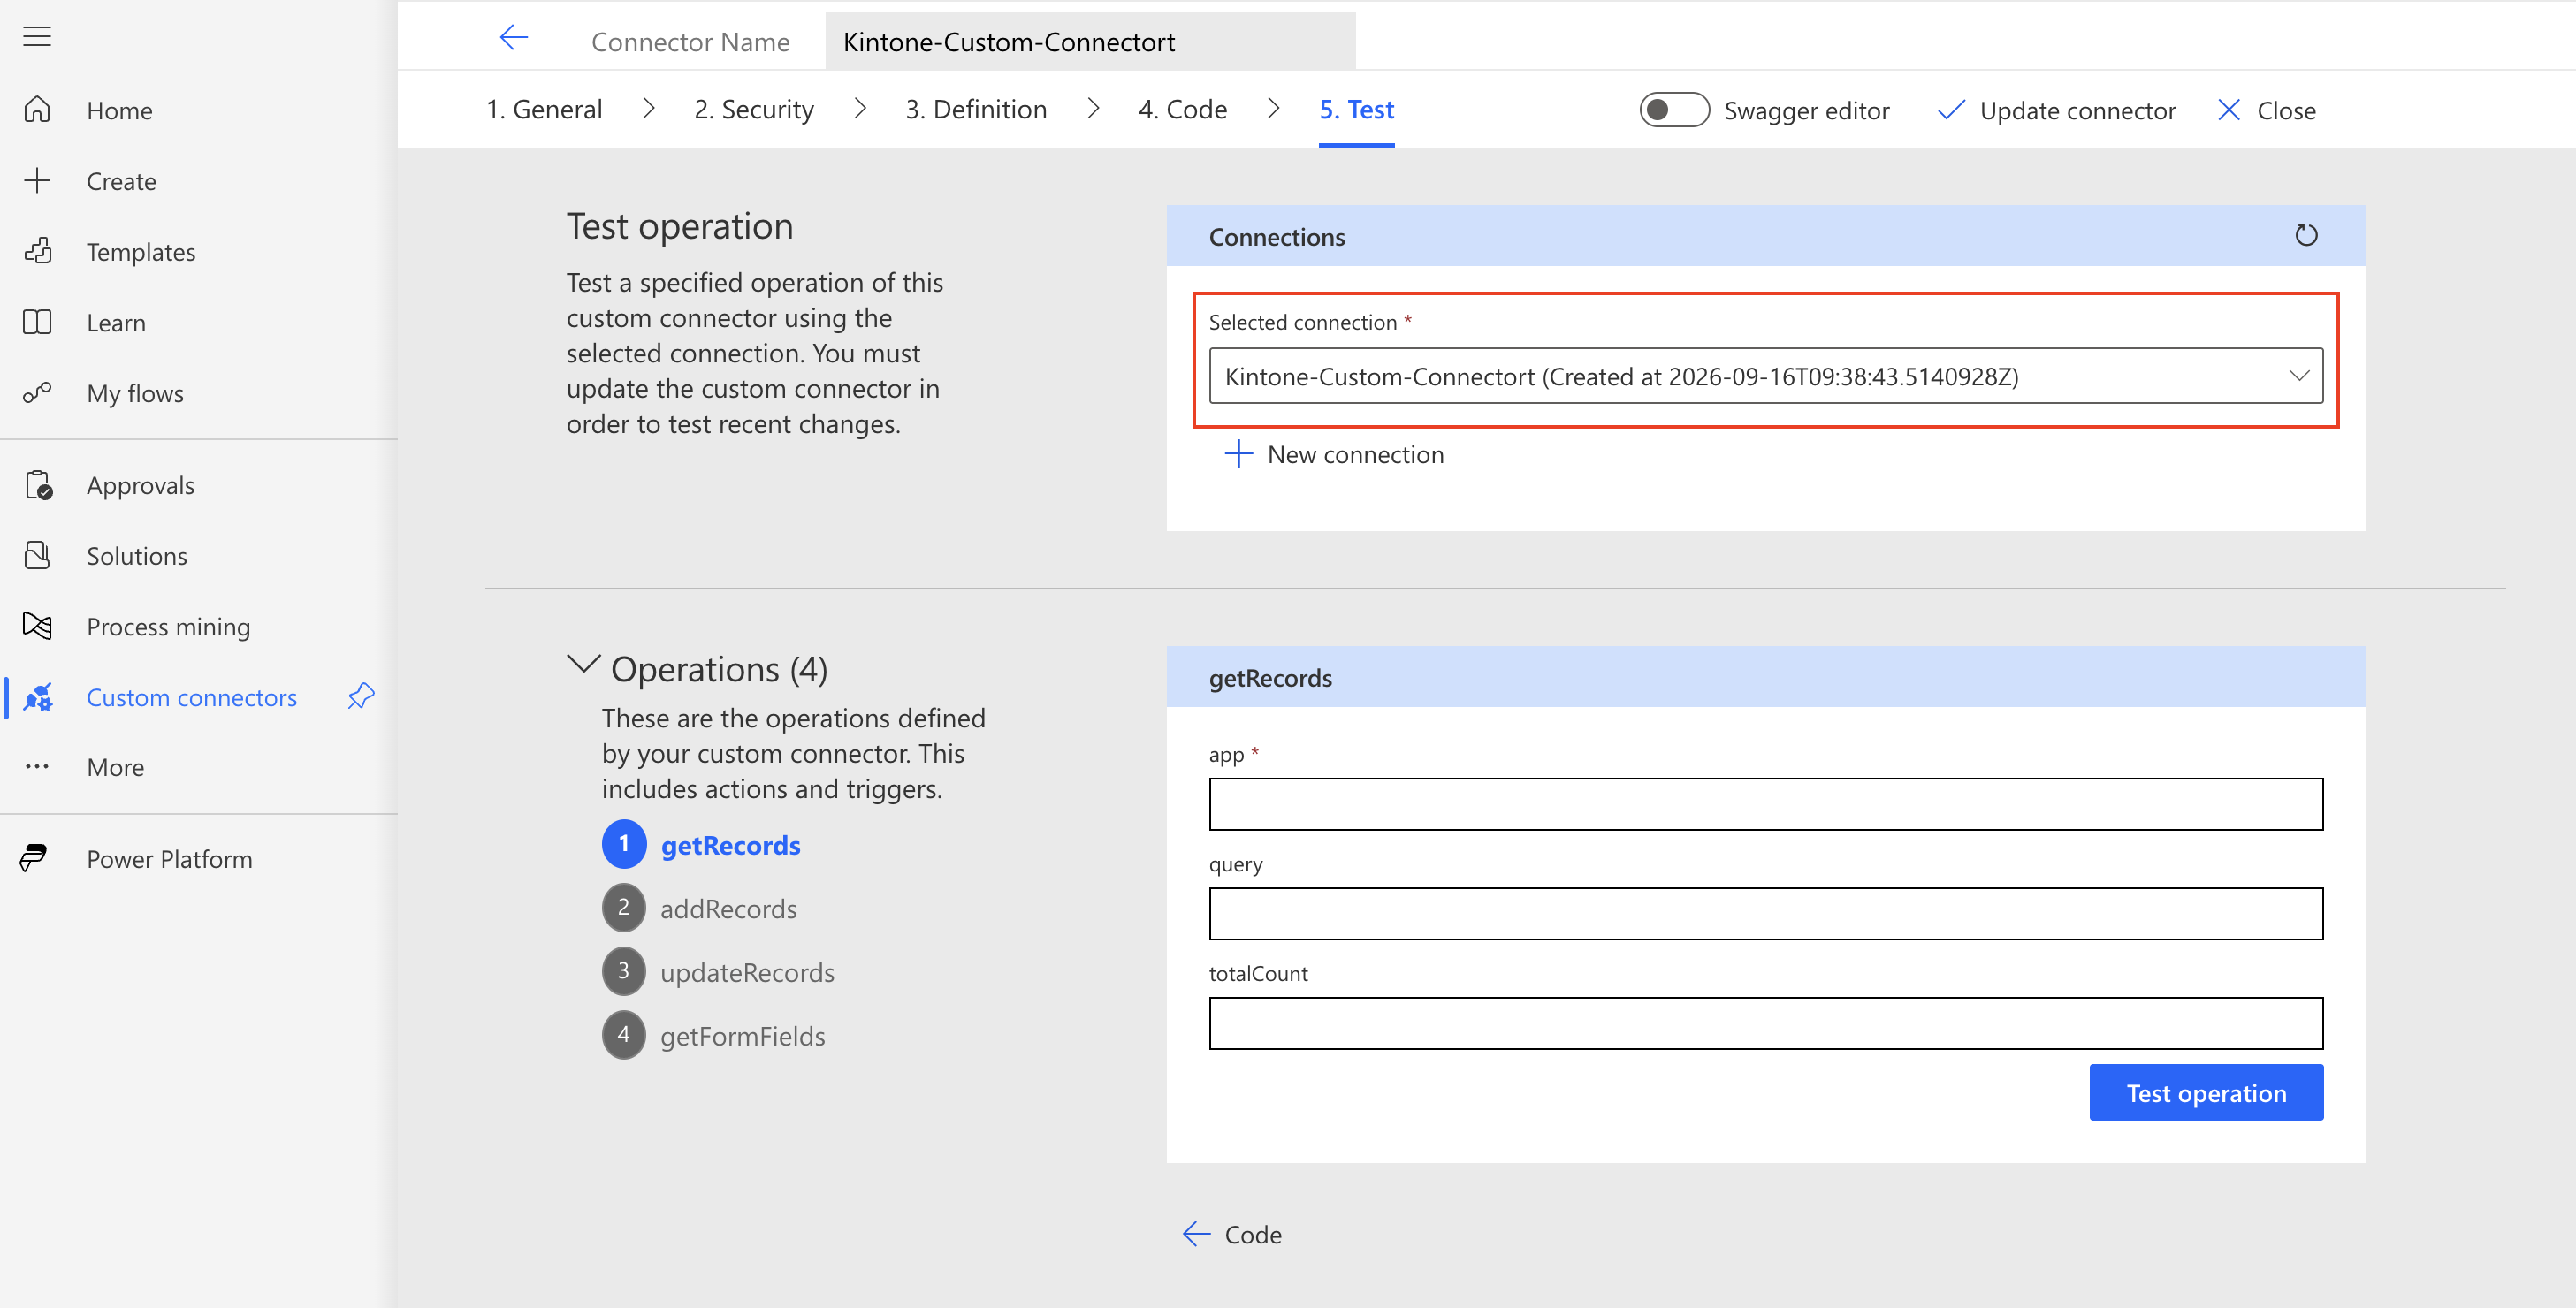Click the Approvals clipboard icon
This screenshot has height=1308, width=2576.
[38, 485]
